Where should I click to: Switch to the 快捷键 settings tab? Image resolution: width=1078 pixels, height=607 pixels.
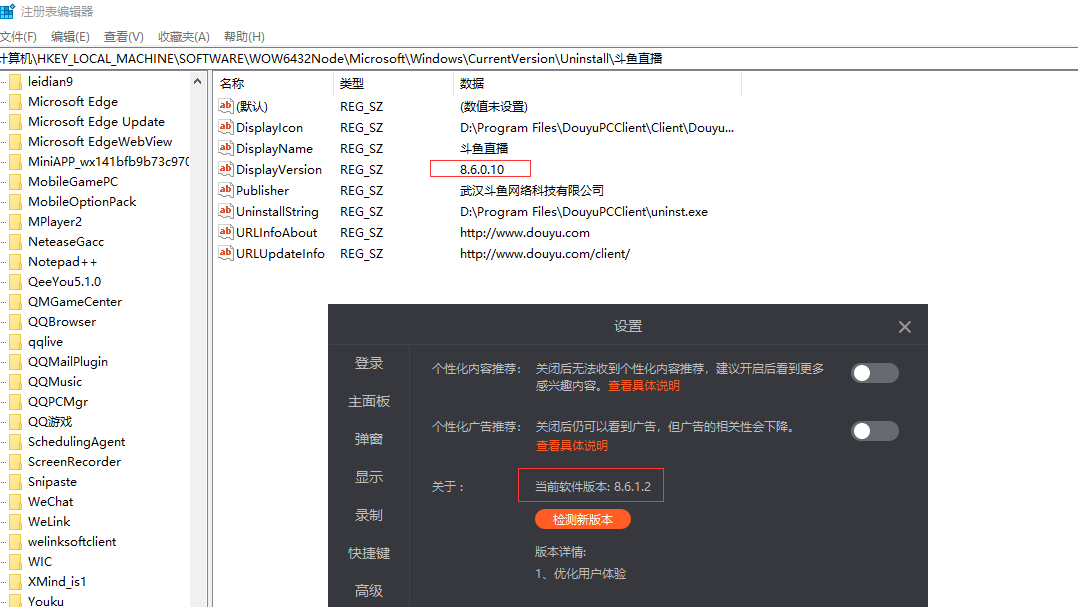coord(368,553)
